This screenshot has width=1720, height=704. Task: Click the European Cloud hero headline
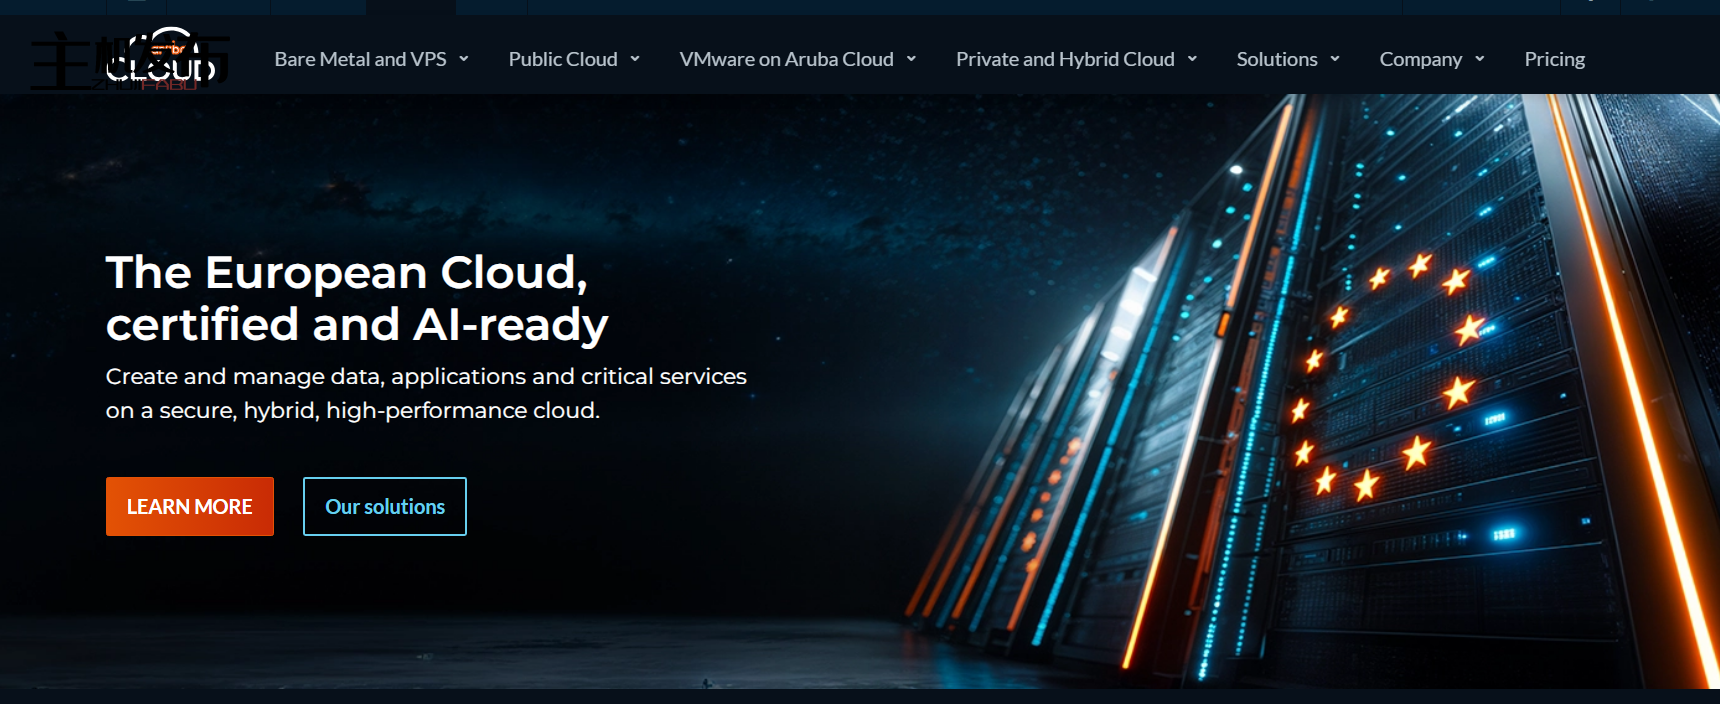tap(356, 298)
